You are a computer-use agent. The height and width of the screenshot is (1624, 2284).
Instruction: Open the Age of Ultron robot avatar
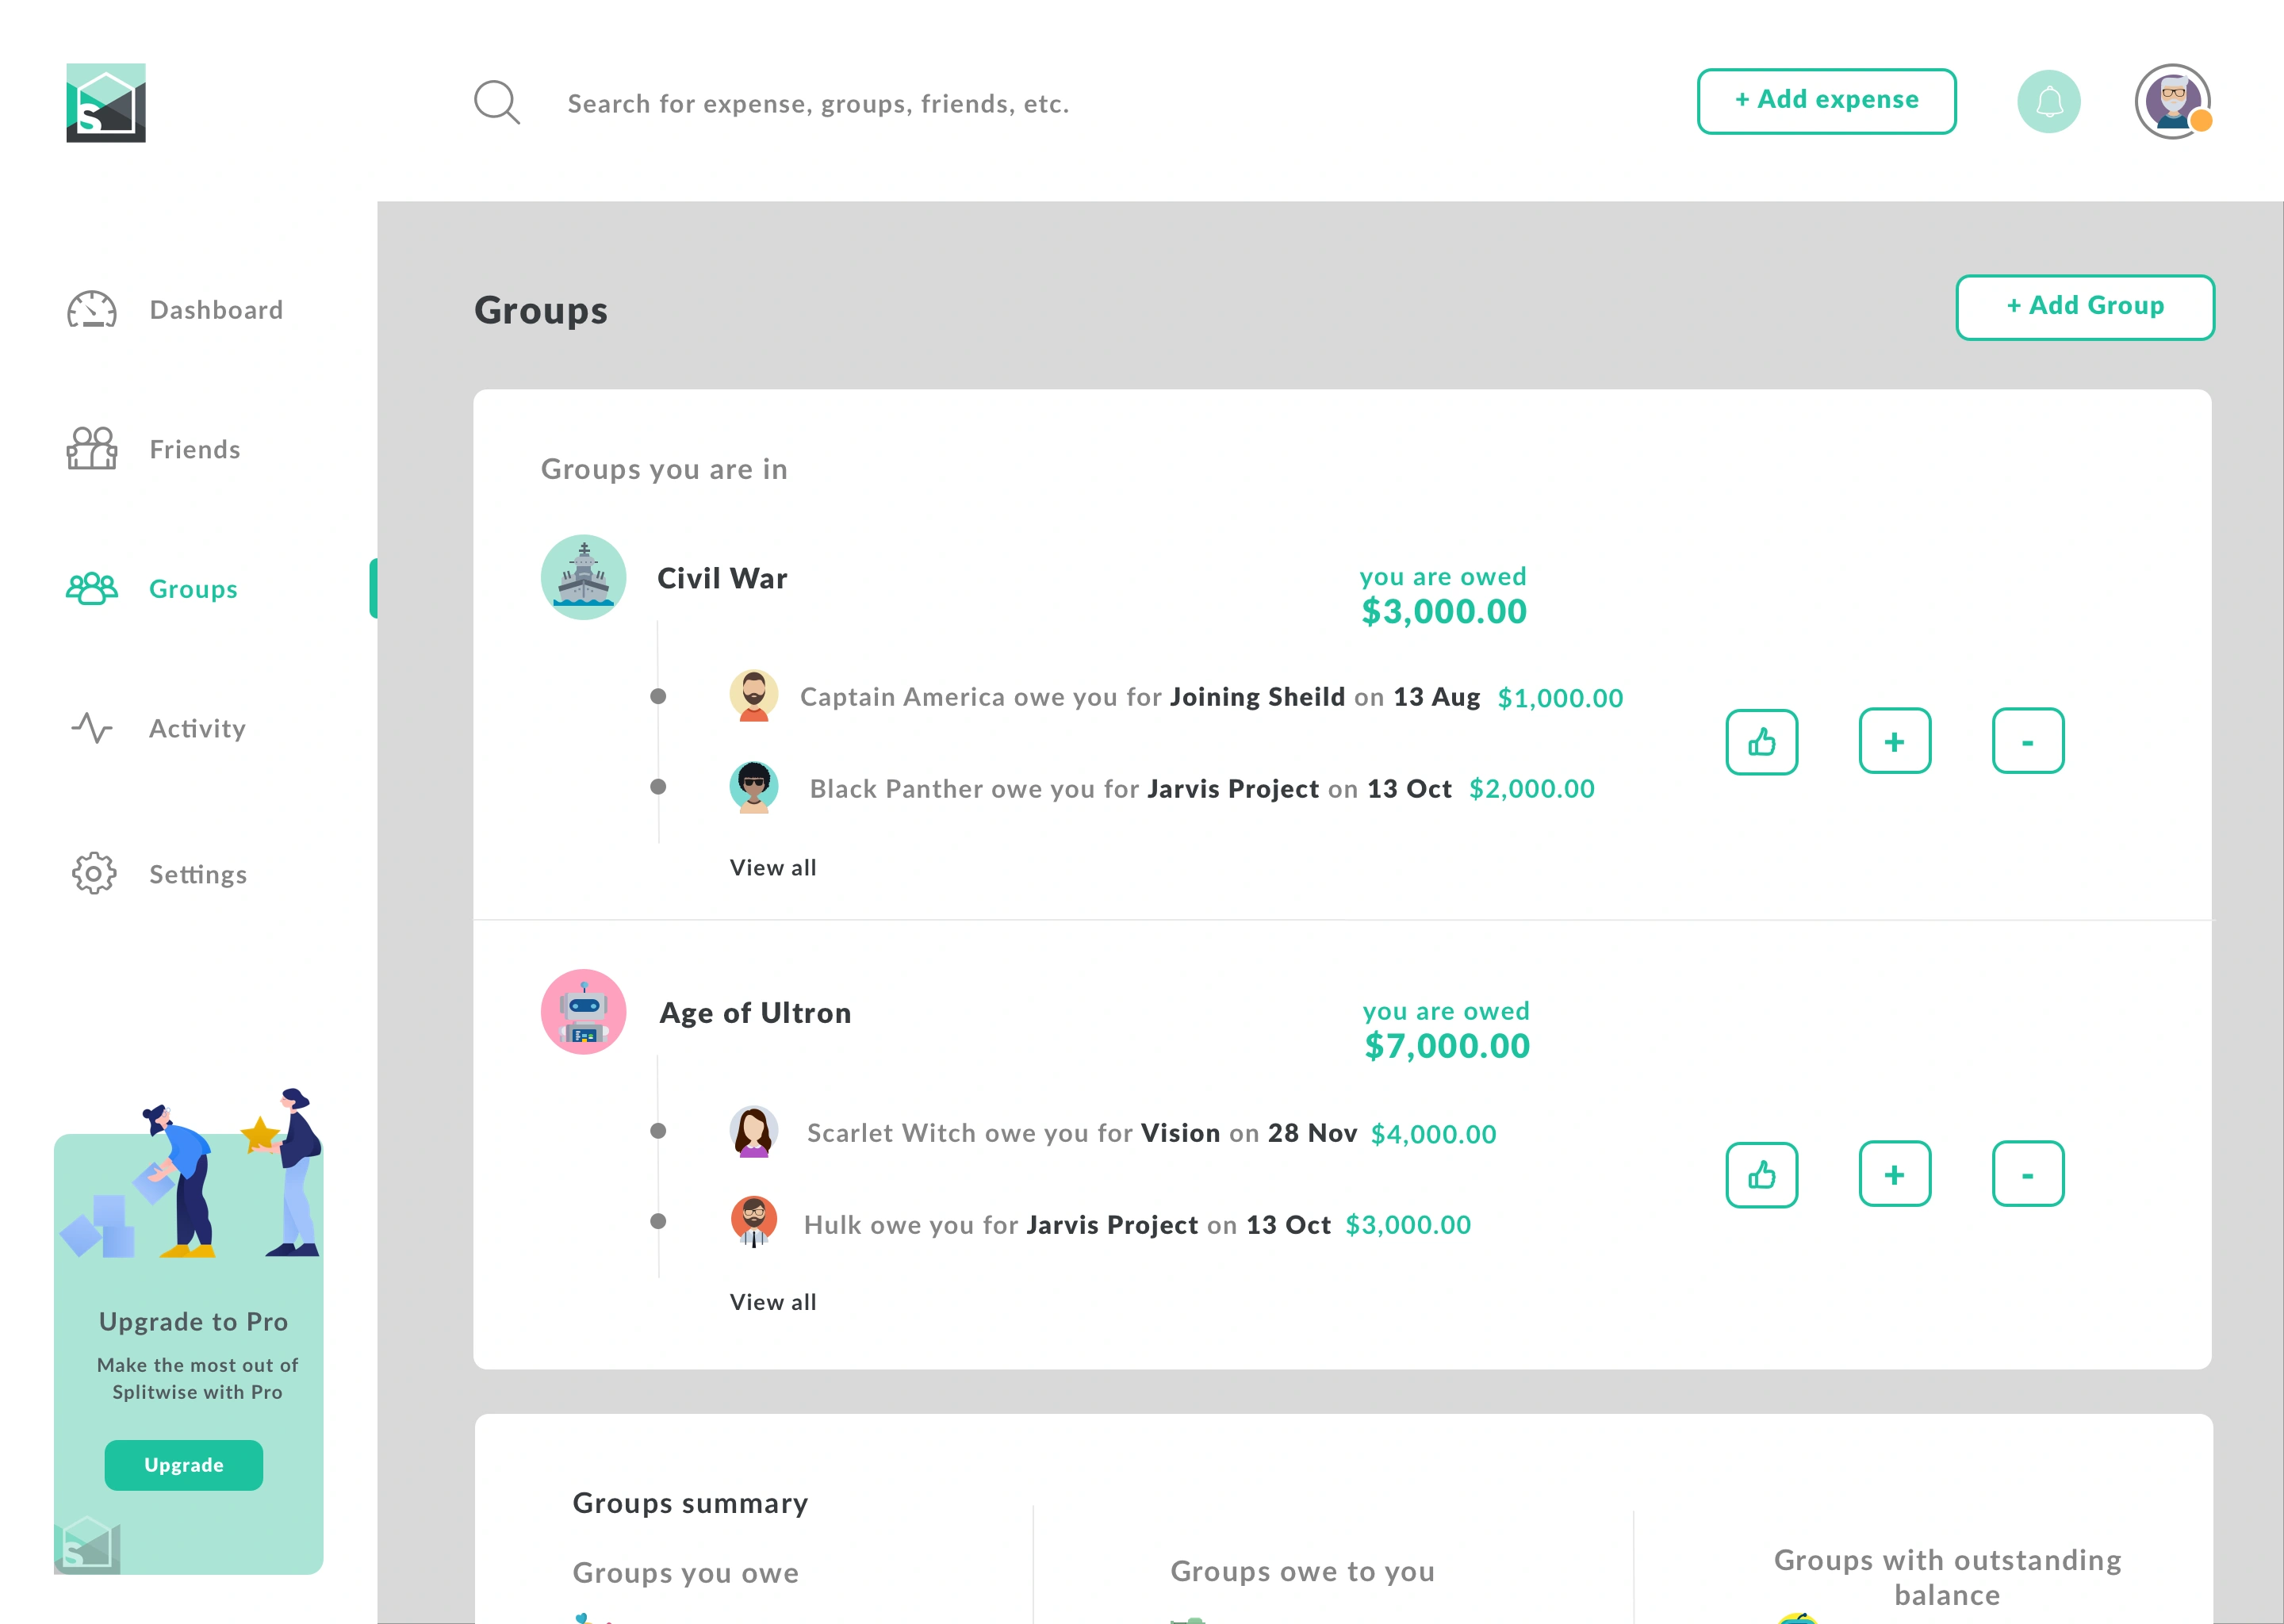point(583,1012)
